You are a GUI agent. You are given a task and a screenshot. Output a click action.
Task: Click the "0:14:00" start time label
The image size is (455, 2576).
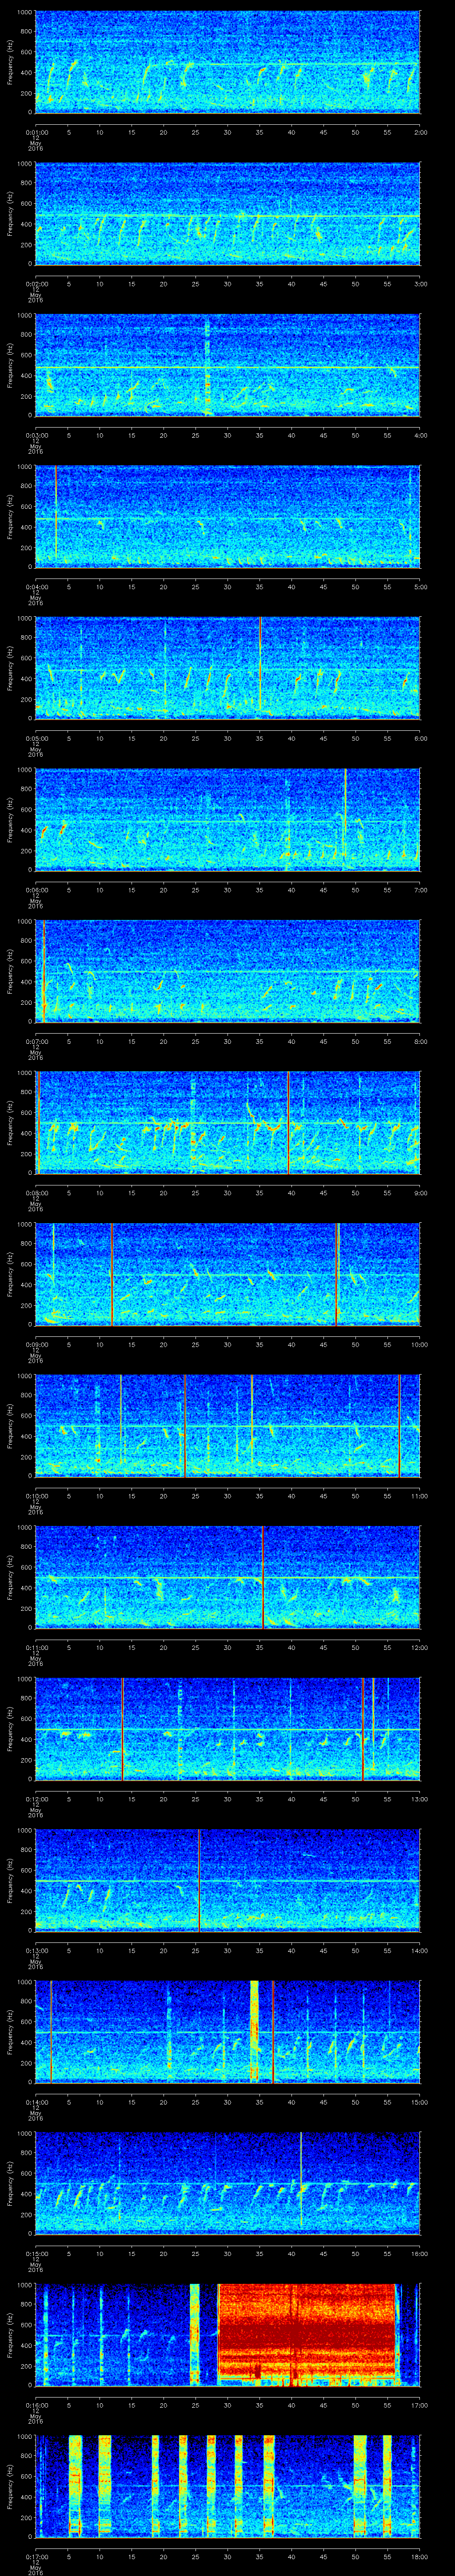tap(36, 2101)
